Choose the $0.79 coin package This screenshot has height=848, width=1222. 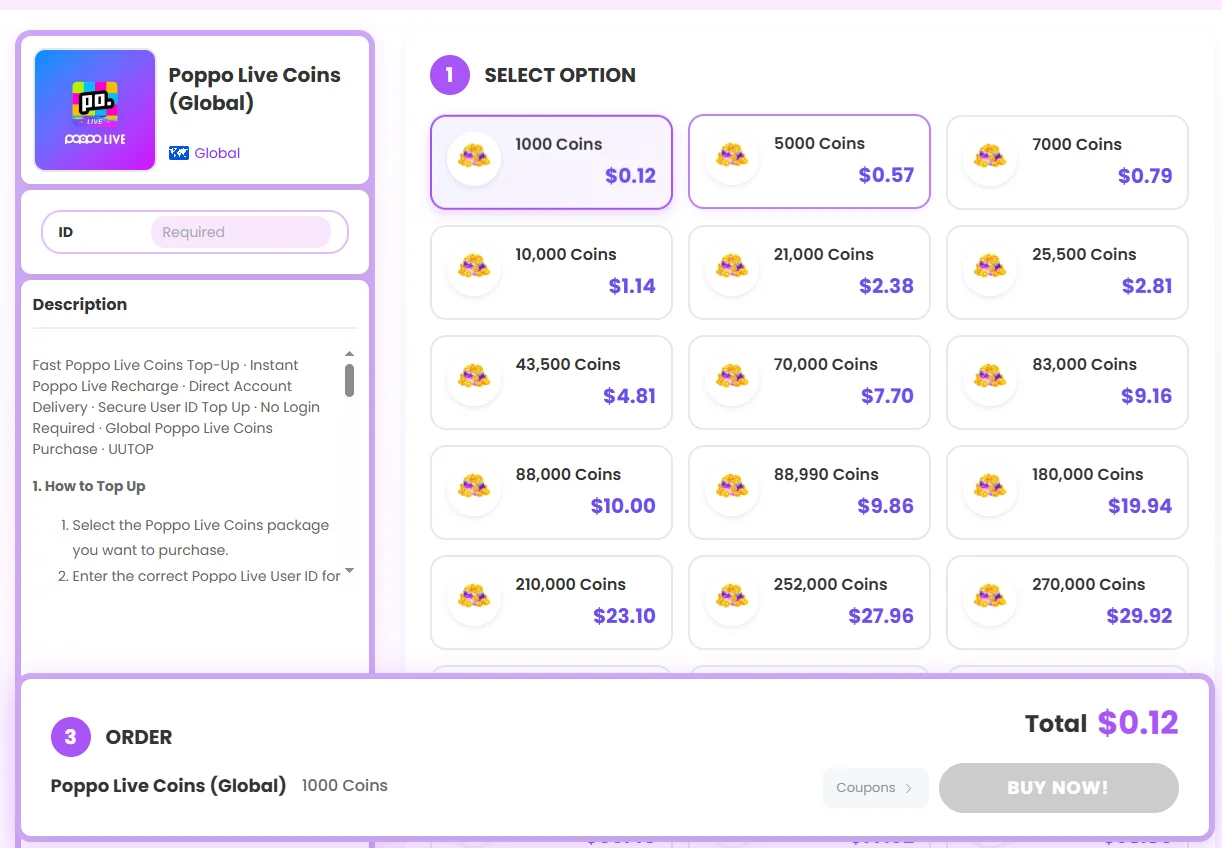pyautogui.click(x=1067, y=162)
